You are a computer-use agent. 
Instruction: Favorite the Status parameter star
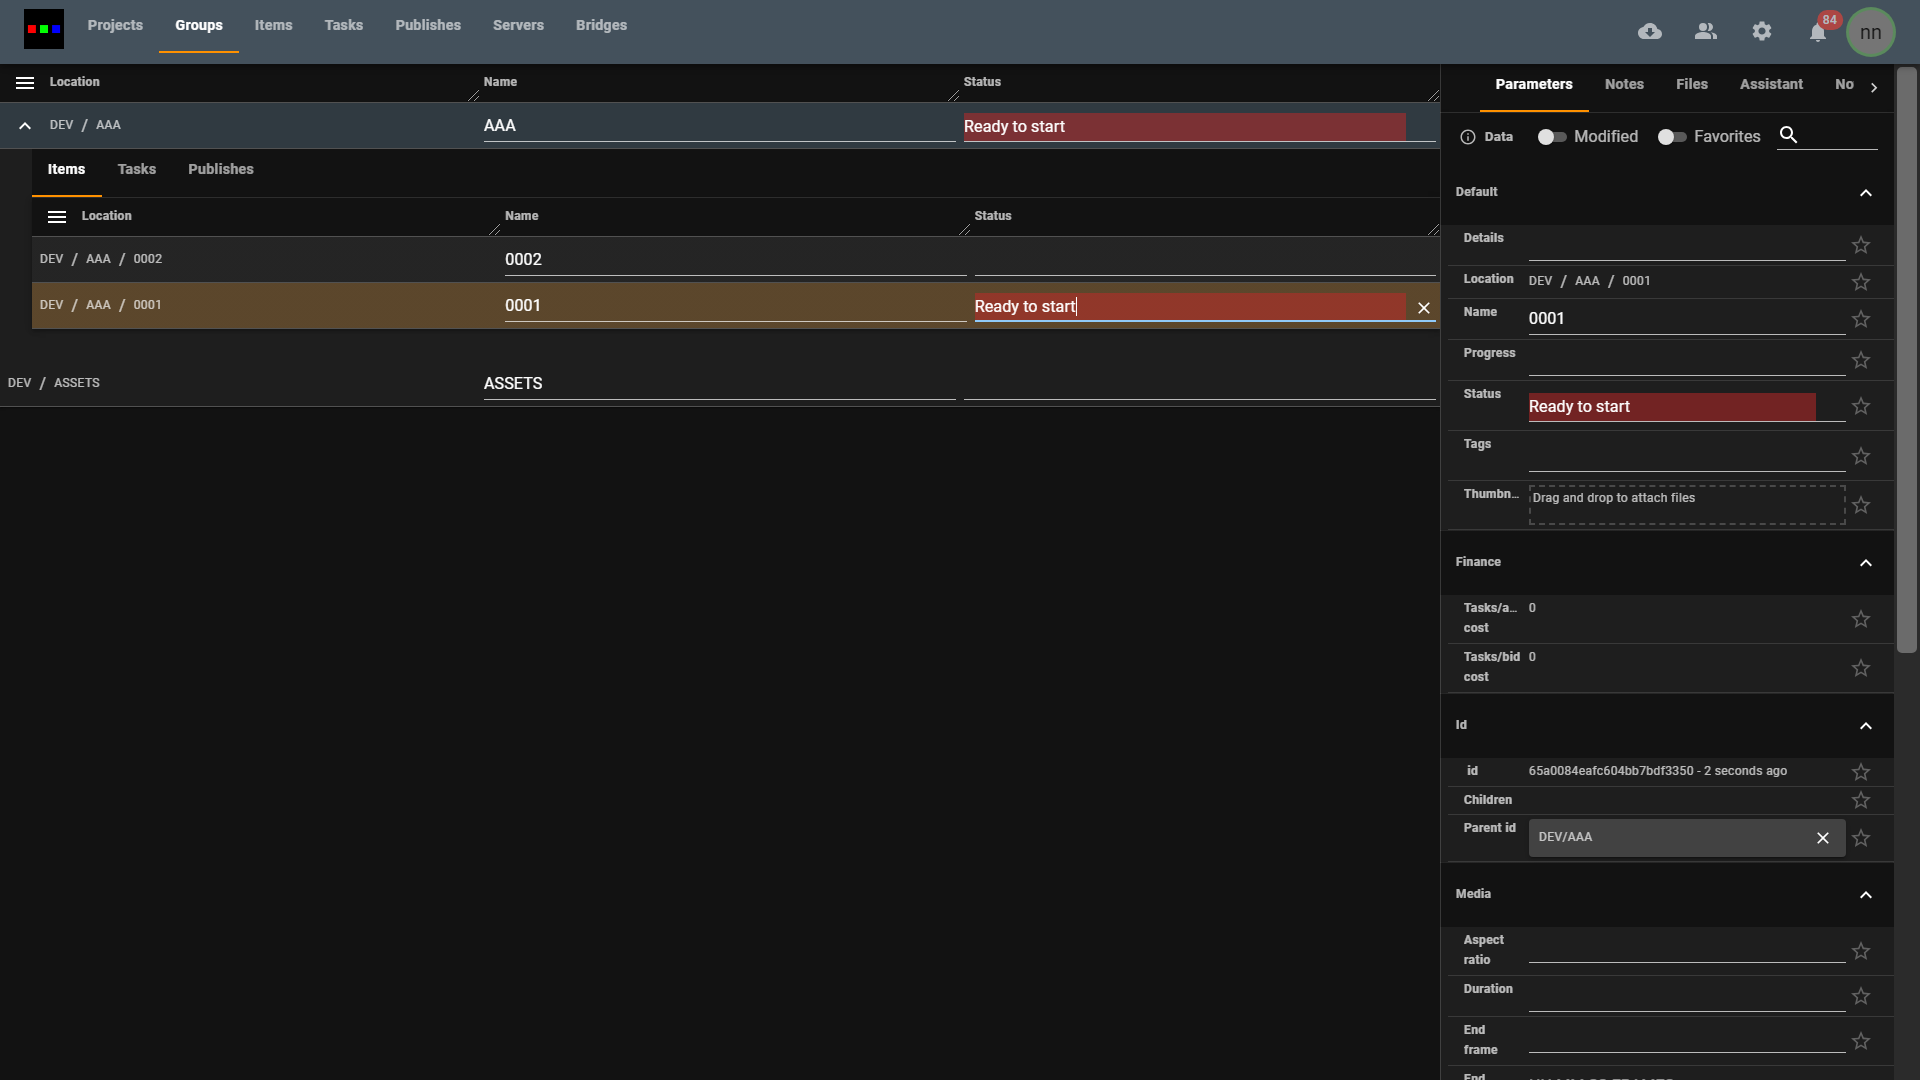1861,406
